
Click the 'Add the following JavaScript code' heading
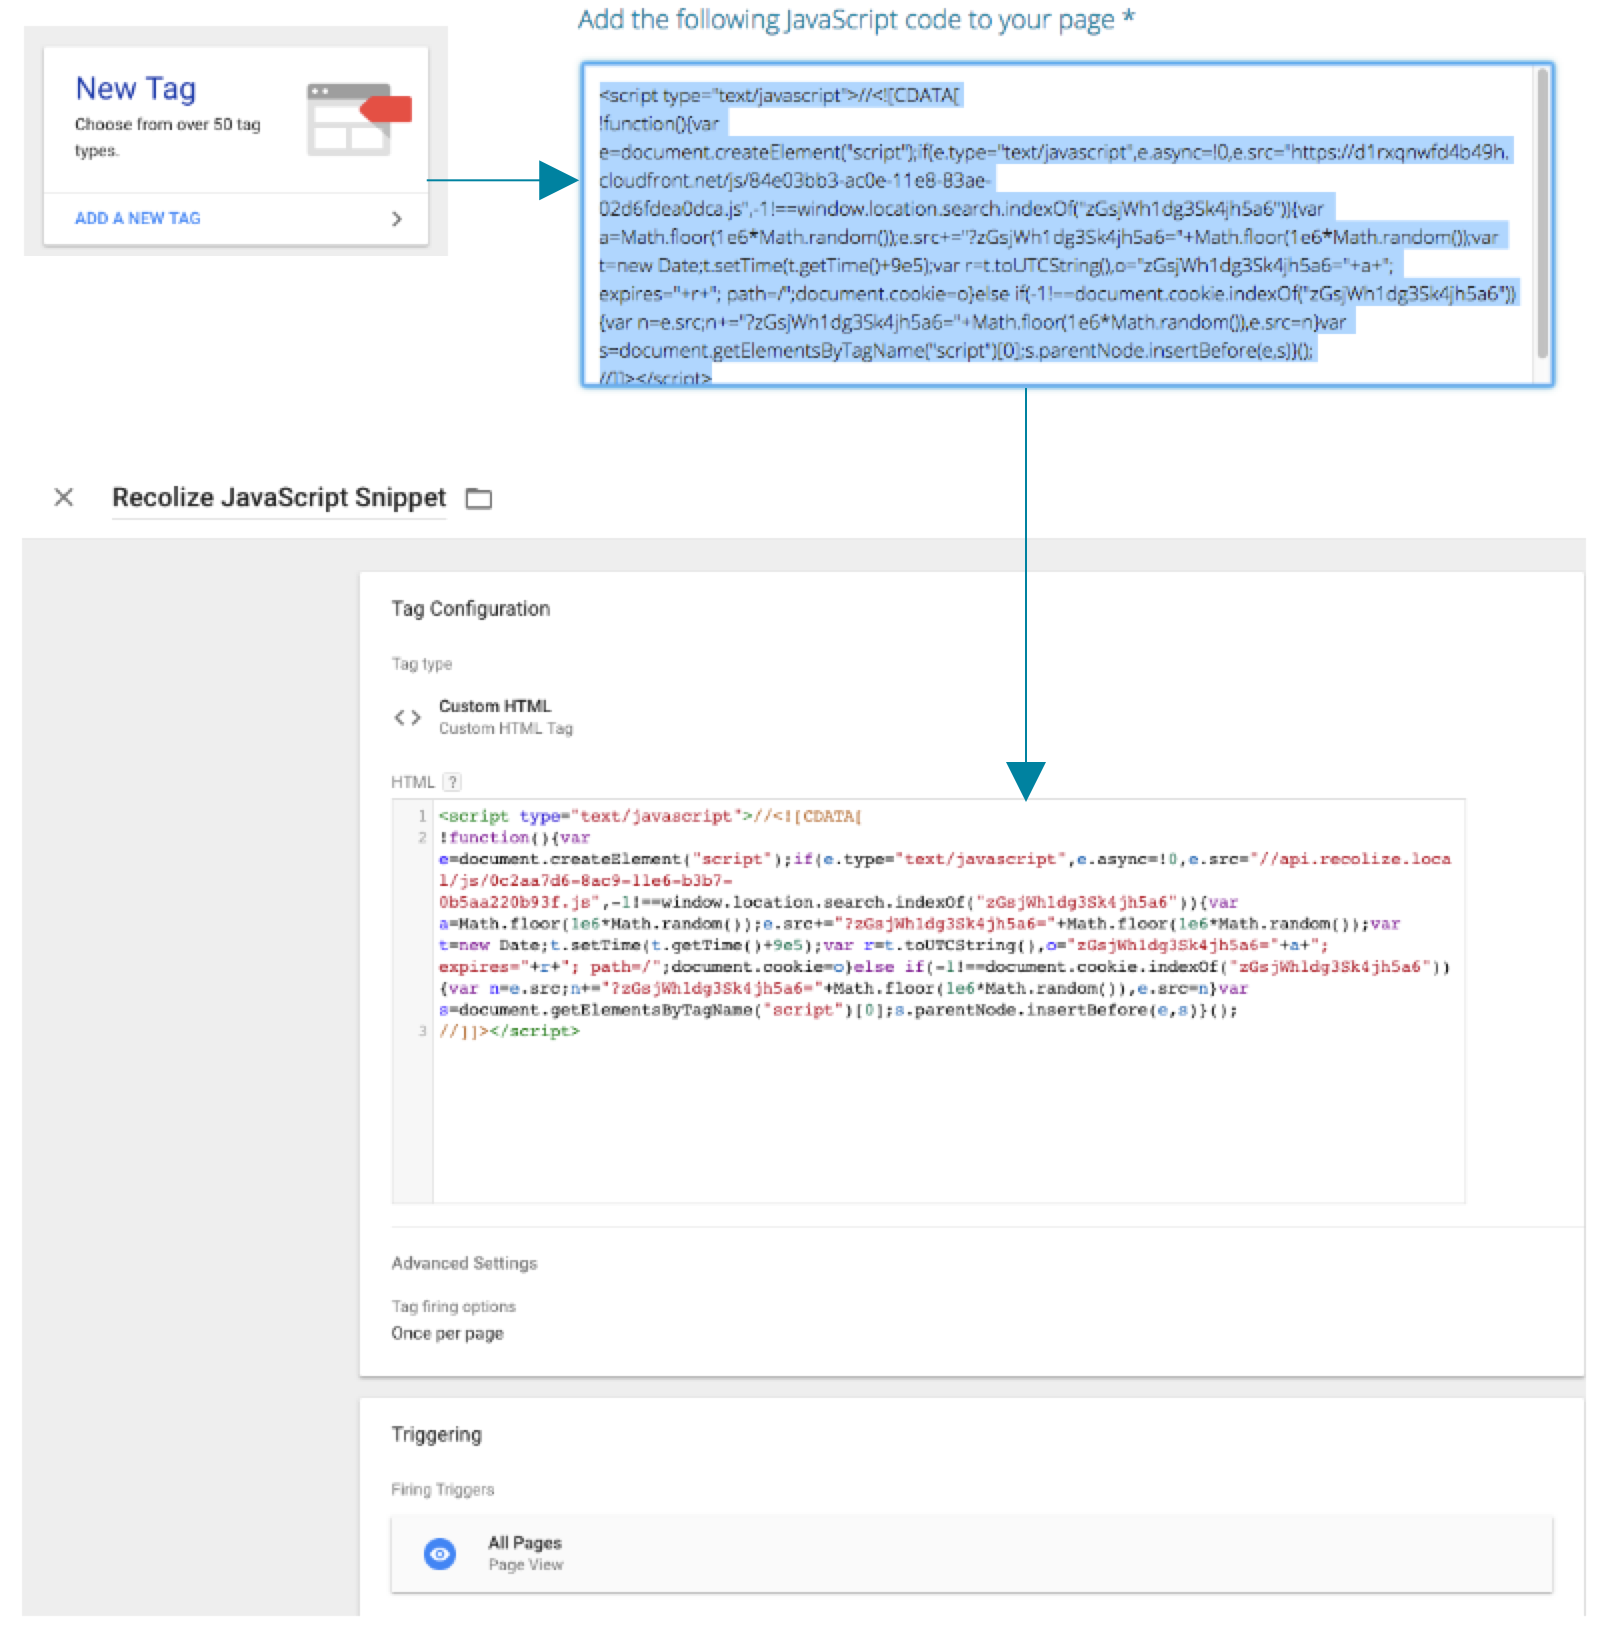click(856, 19)
